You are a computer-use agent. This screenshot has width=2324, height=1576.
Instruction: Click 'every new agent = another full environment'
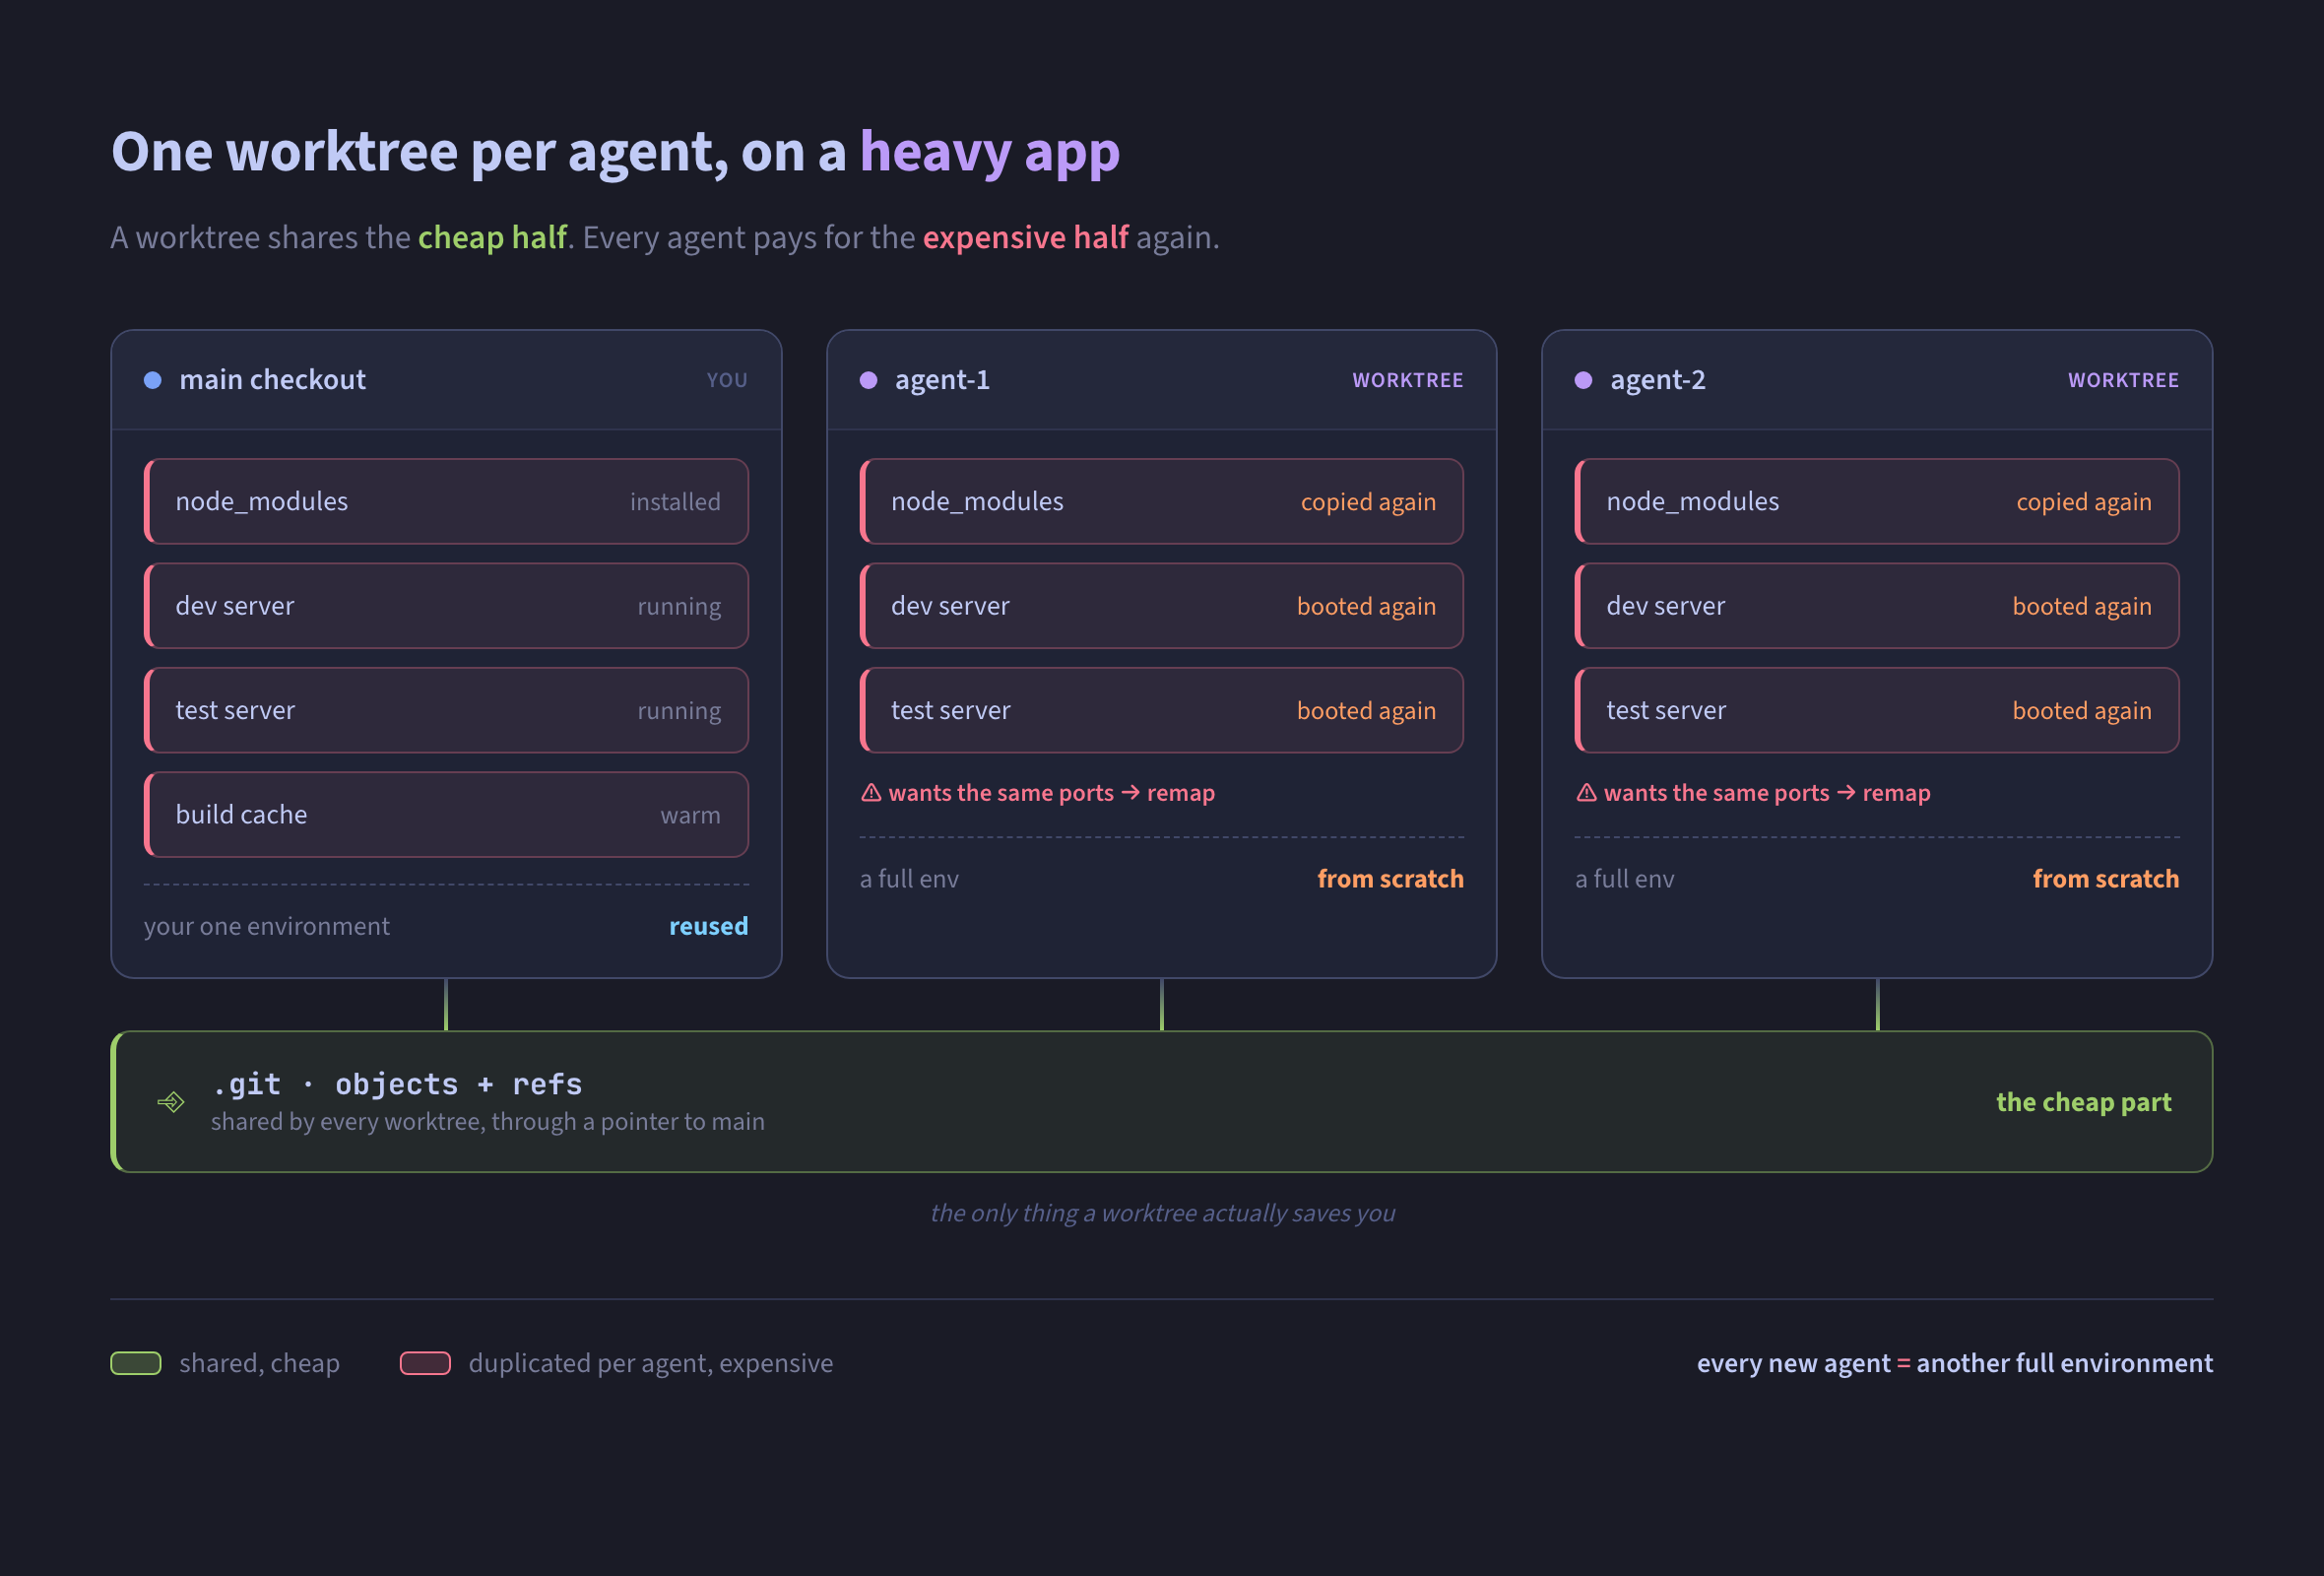click(x=1955, y=1363)
